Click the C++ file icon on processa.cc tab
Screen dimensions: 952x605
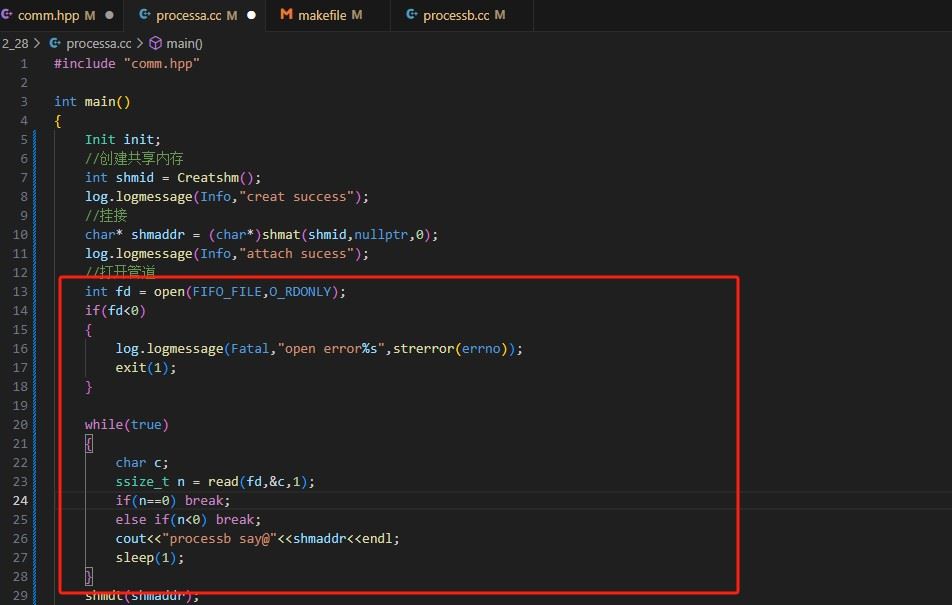coord(144,15)
